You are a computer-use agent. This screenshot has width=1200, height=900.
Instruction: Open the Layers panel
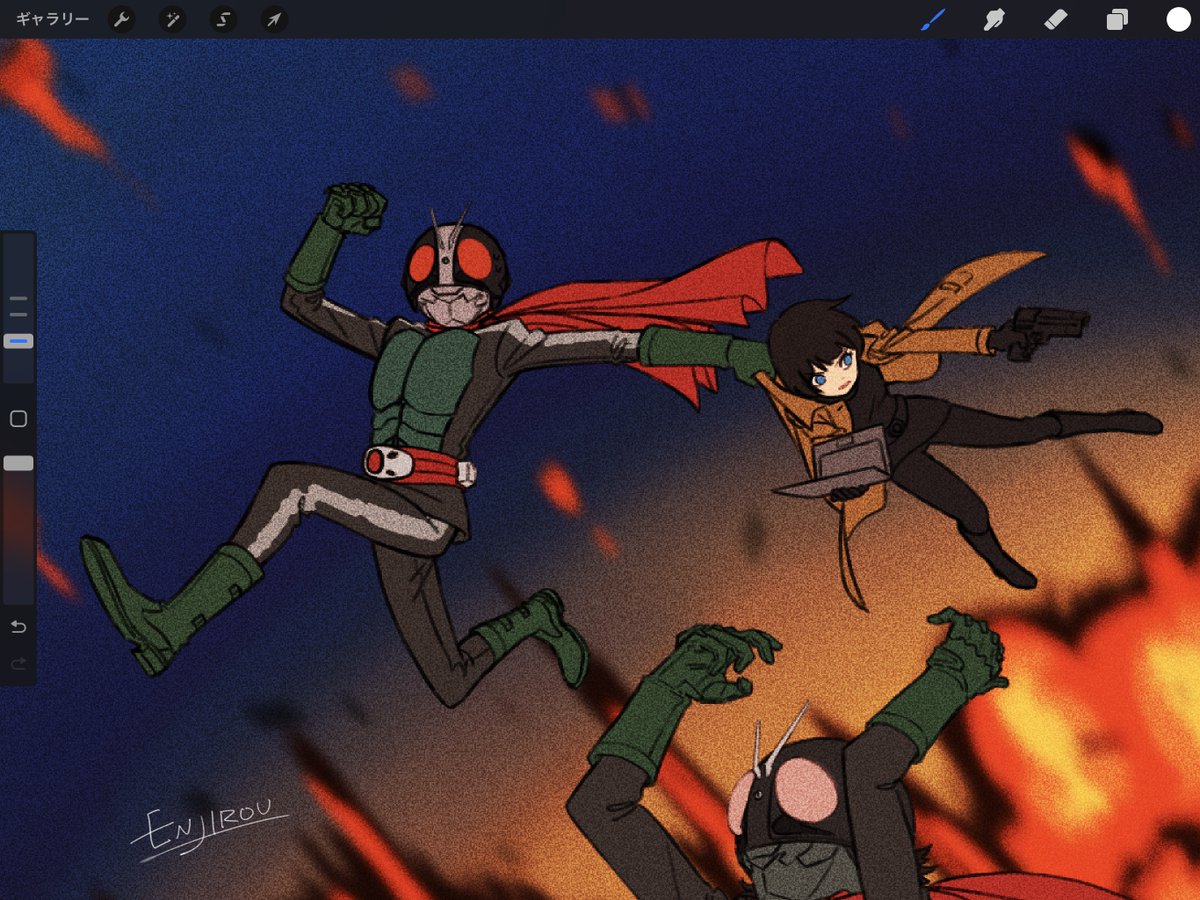pos(1117,20)
